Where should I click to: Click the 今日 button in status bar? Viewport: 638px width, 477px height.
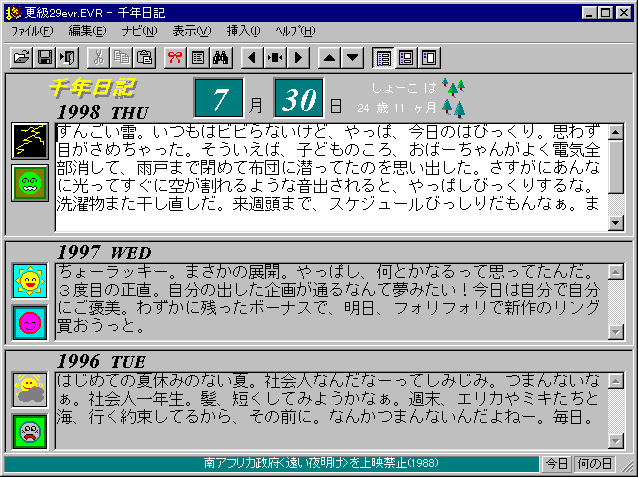[x=557, y=464]
